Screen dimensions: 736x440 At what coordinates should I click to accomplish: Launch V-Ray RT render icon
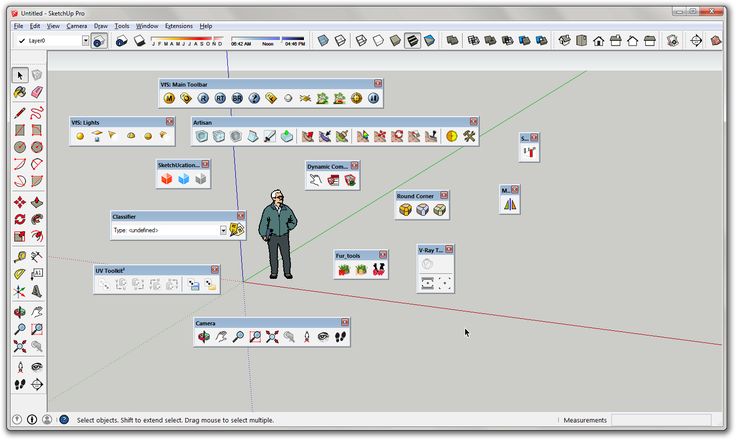220,98
